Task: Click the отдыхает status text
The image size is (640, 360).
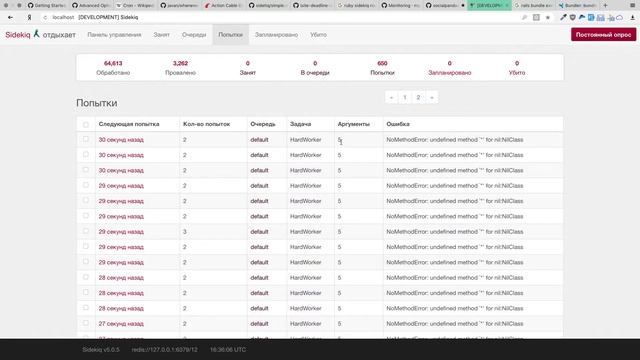Action: tap(59, 35)
